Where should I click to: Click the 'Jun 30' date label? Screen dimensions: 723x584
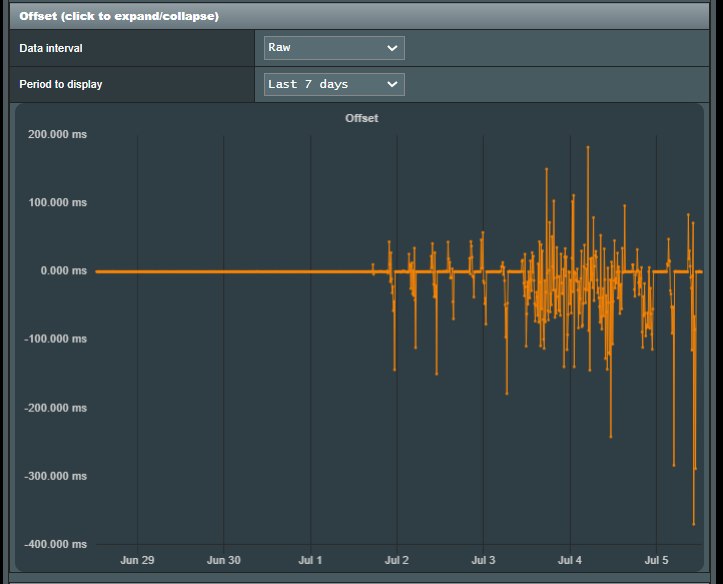coord(224,560)
